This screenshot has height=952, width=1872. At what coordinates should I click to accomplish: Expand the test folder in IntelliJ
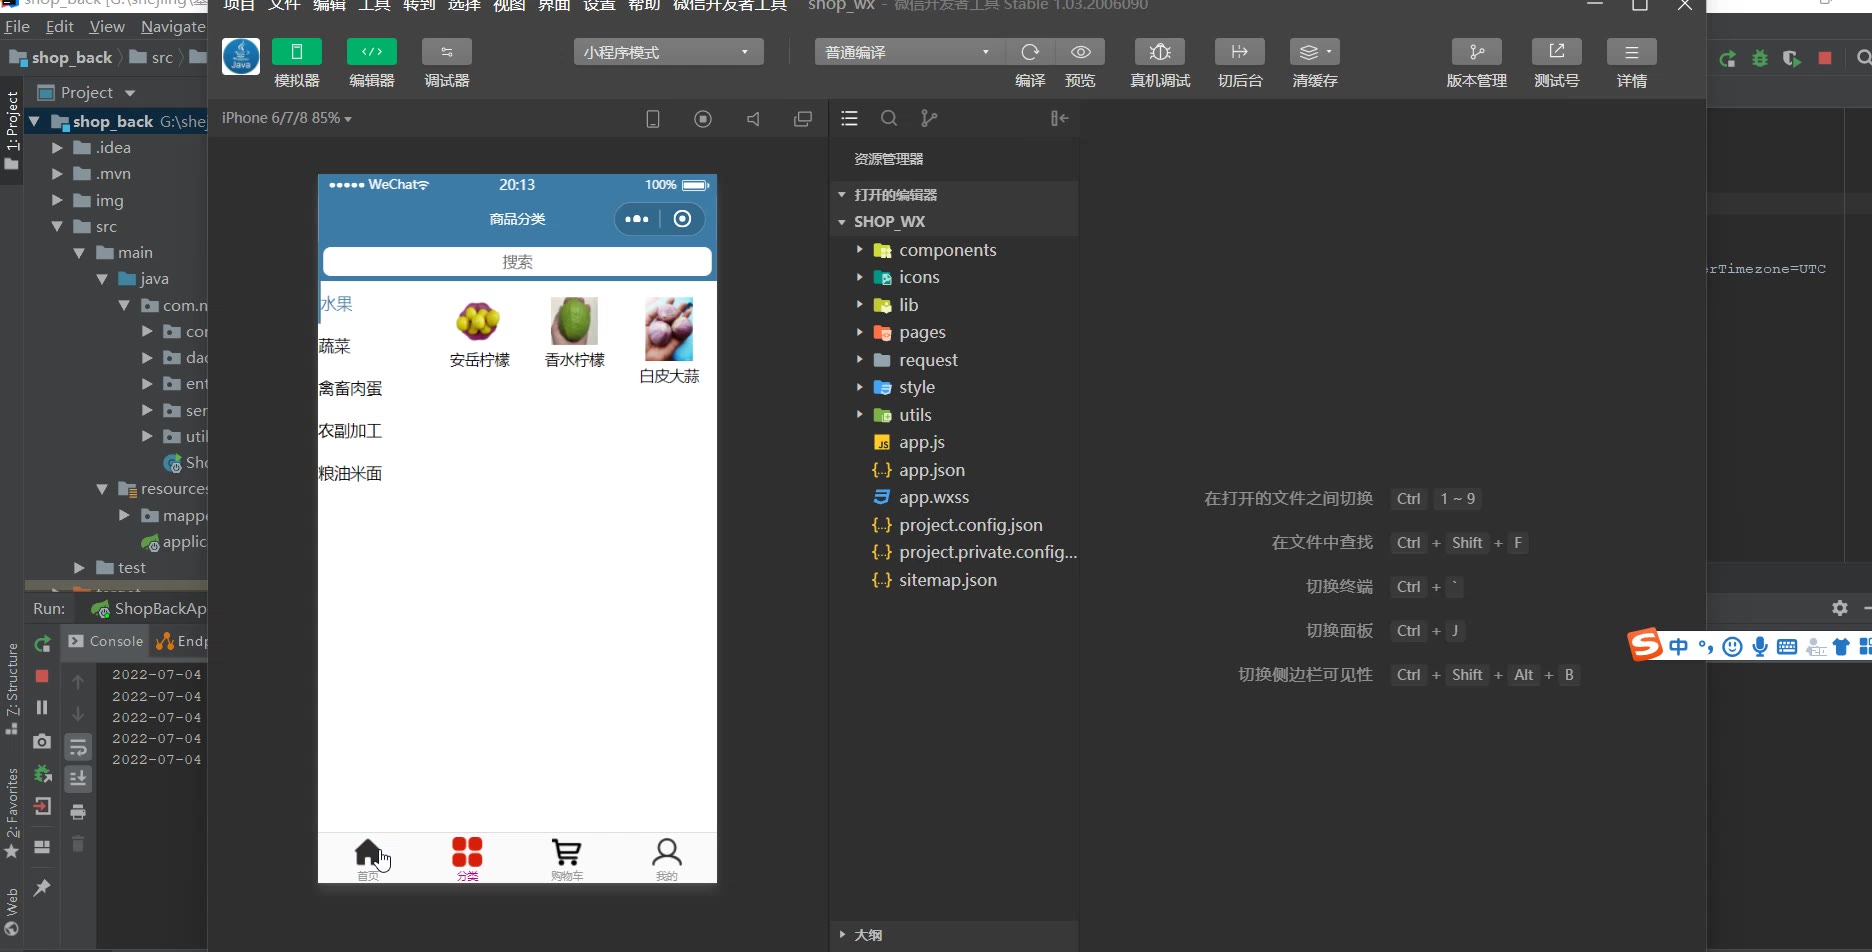pyautogui.click(x=79, y=567)
